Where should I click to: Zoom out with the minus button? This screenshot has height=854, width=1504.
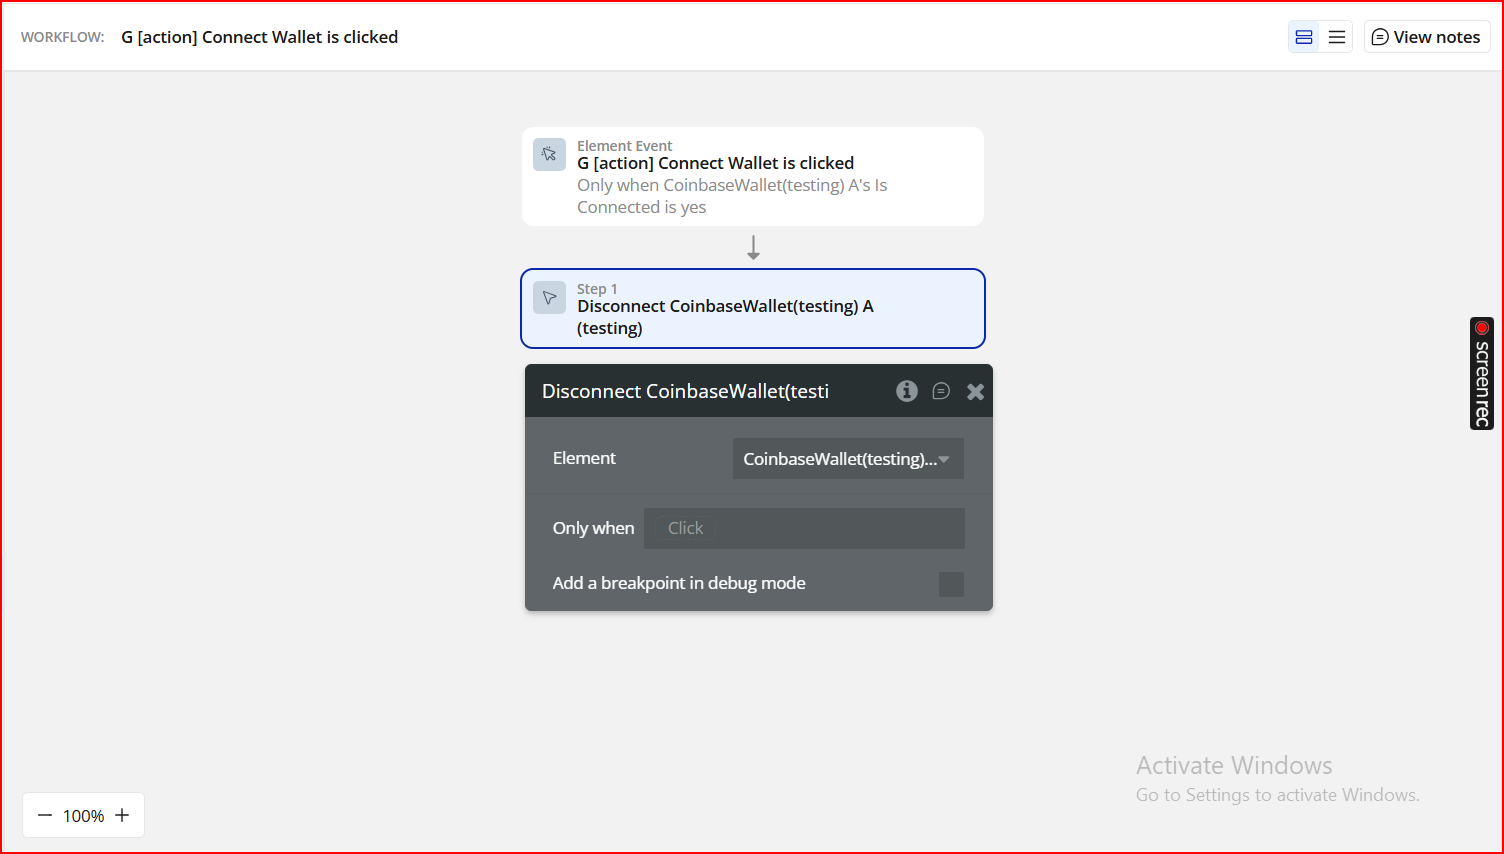point(45,816)
